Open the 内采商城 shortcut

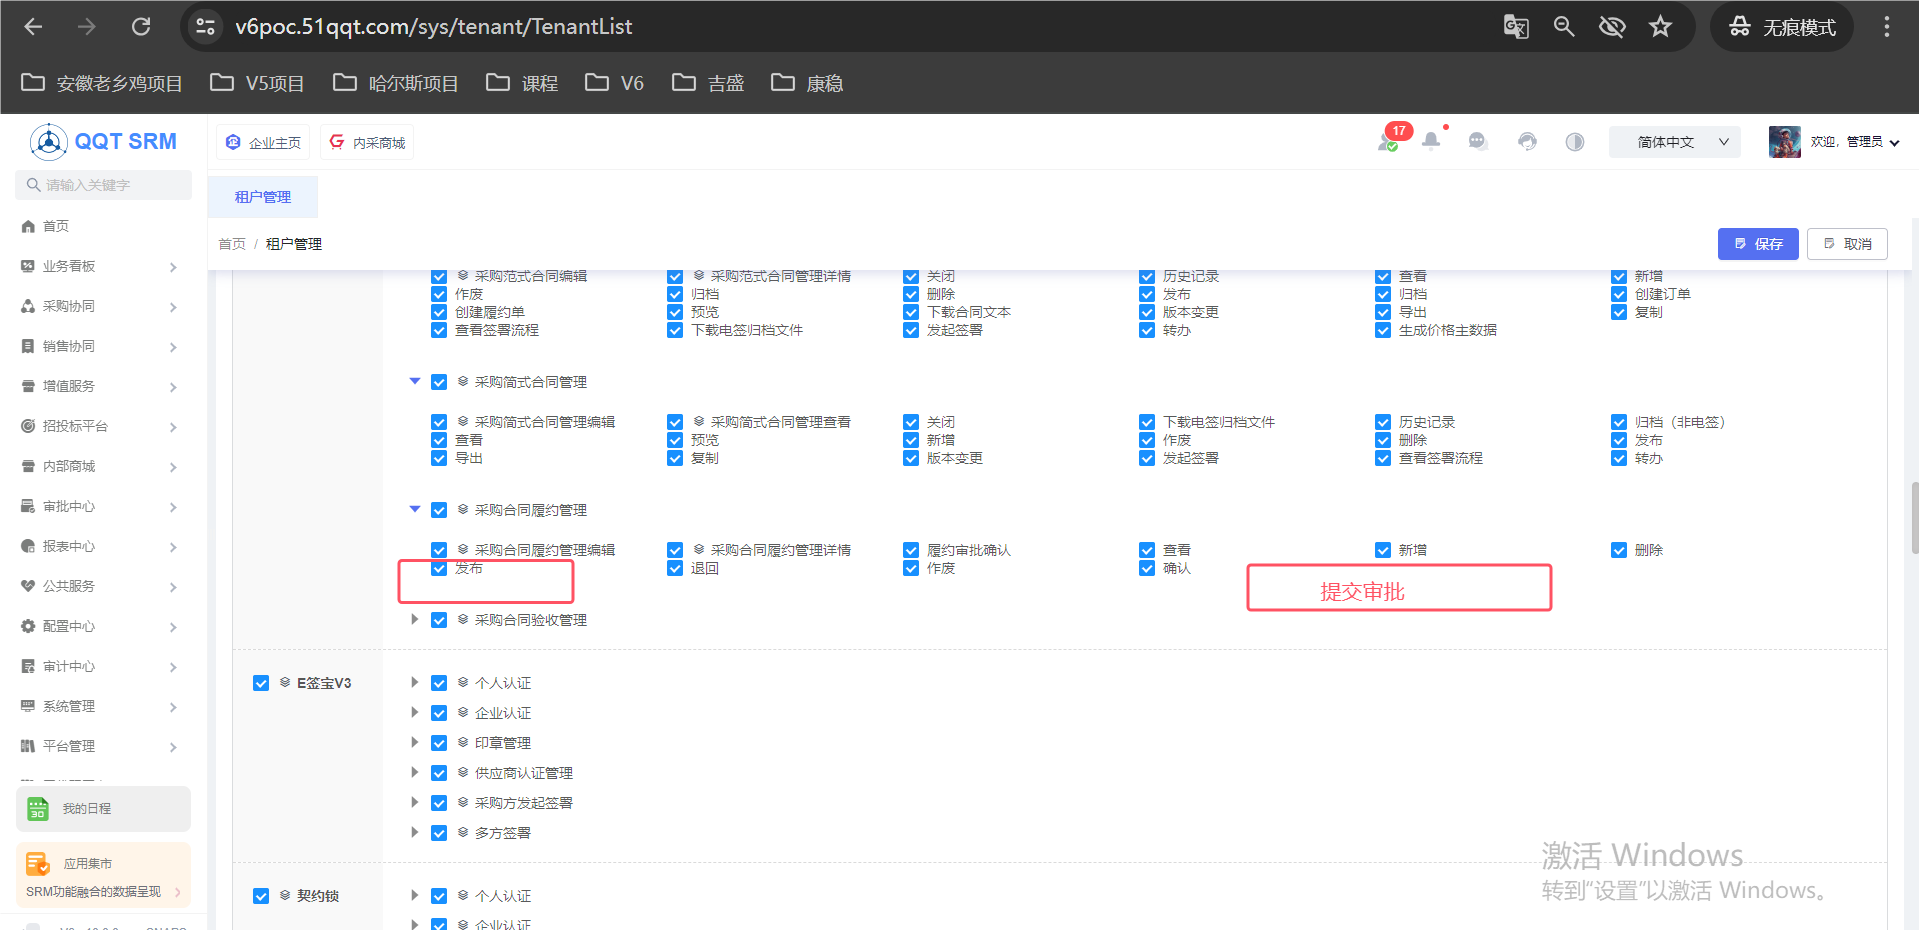pyautogui.click(x=367, y=143)
